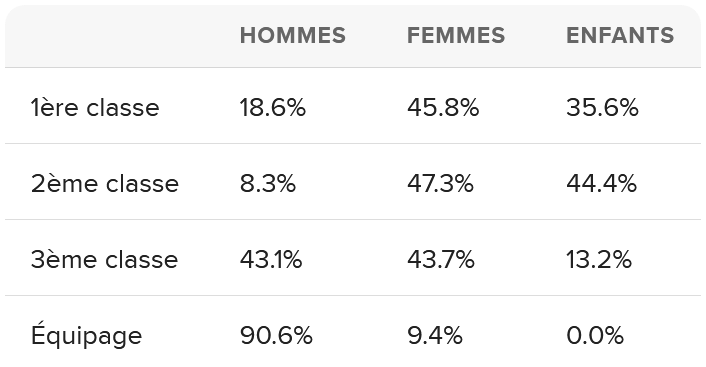This screenshot has width=706, height=367.
Task: Click the 13.2% enfants value
Action: click(x=599, y=260)
